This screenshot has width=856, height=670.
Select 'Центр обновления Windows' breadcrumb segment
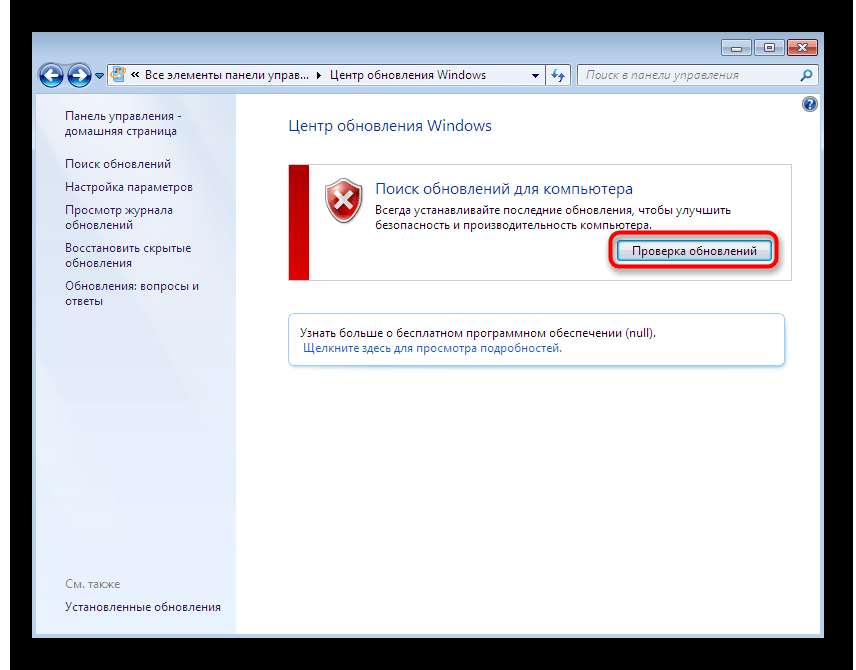tap(408, 75)
